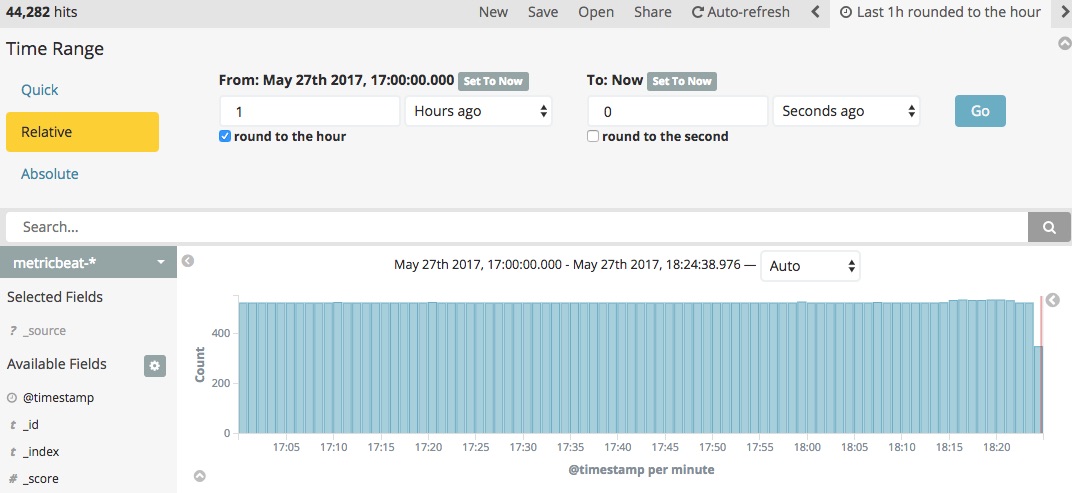Uncheck round to the hour checkbox
The image size is (1072, 493).
[224, 136]
